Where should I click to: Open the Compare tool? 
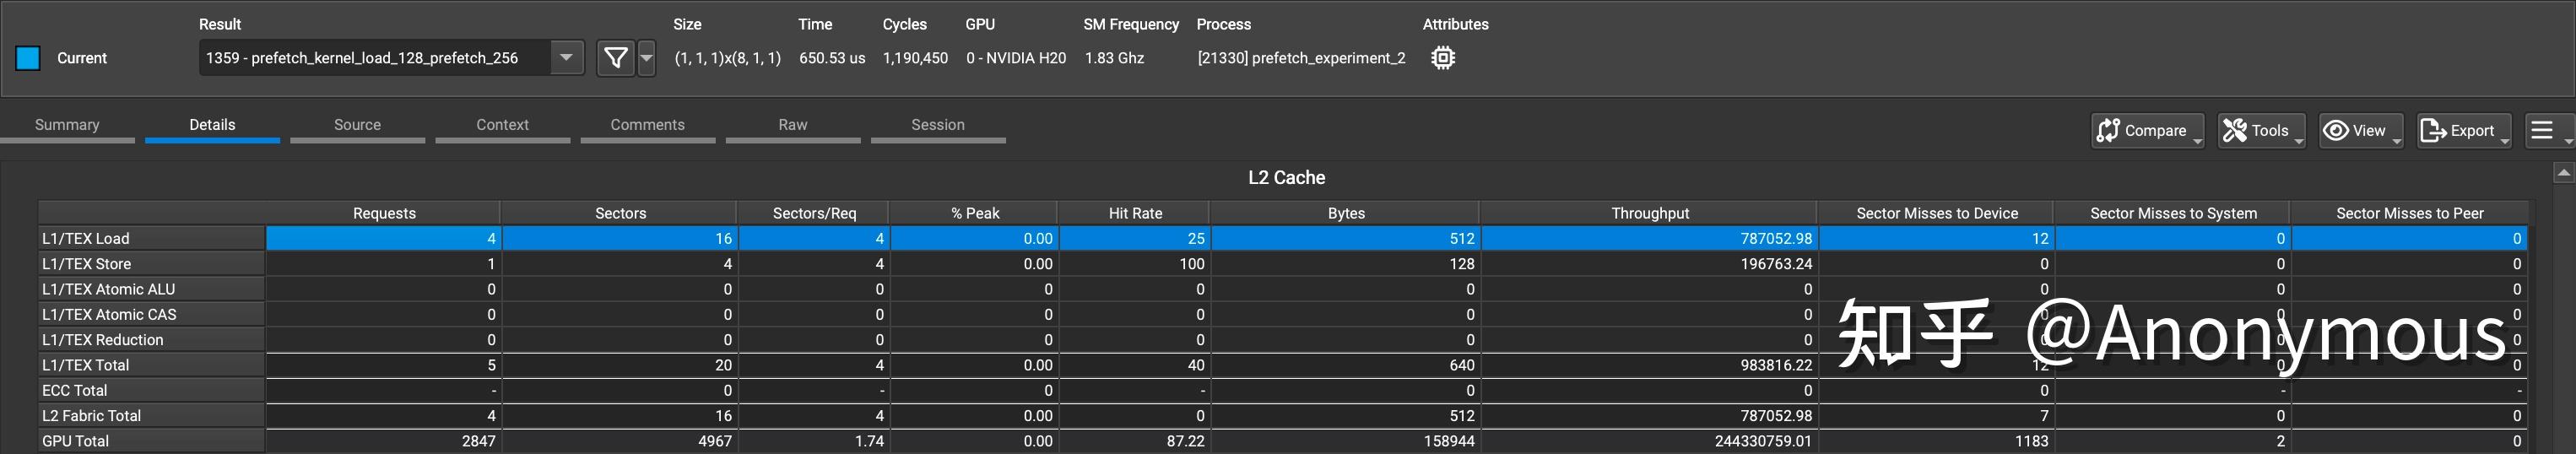click(2146, 131)
